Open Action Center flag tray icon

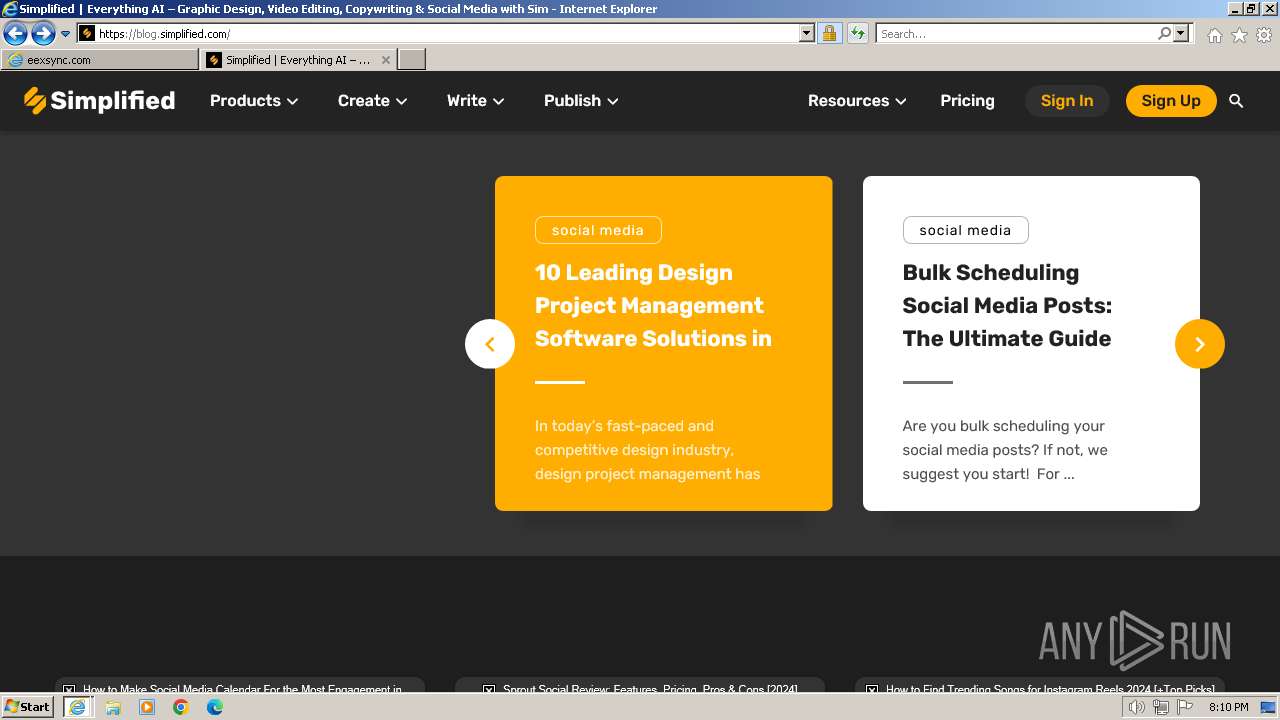click(x=1186, y=707)
